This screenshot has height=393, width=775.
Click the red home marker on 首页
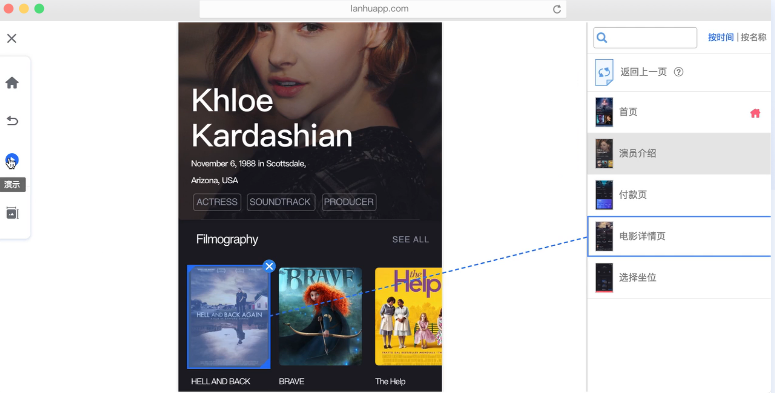[755, 113]
